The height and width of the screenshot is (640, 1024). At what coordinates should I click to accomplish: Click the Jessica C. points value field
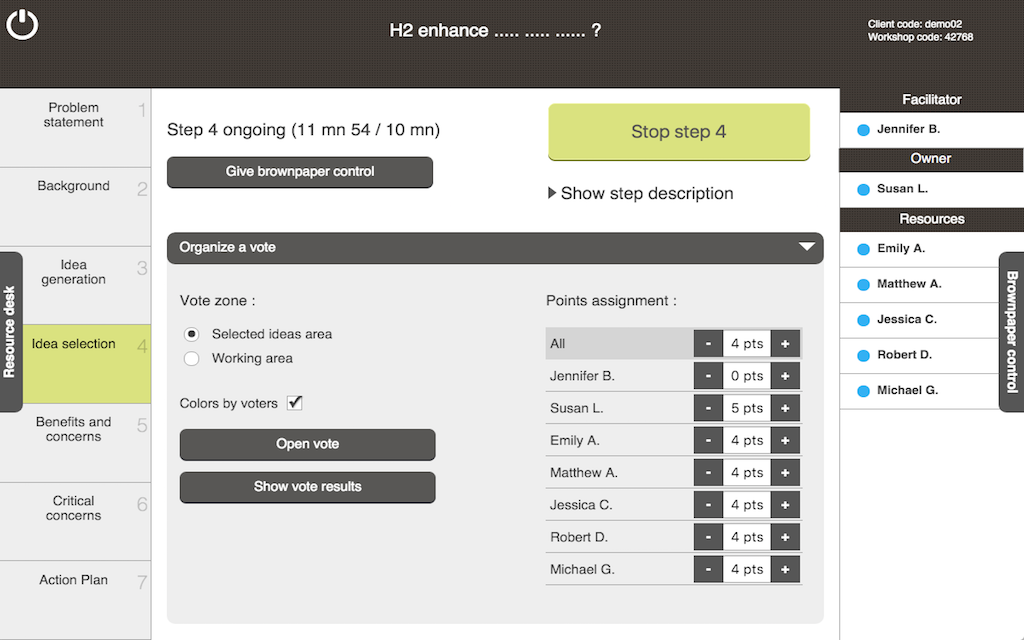coord(746,505)
